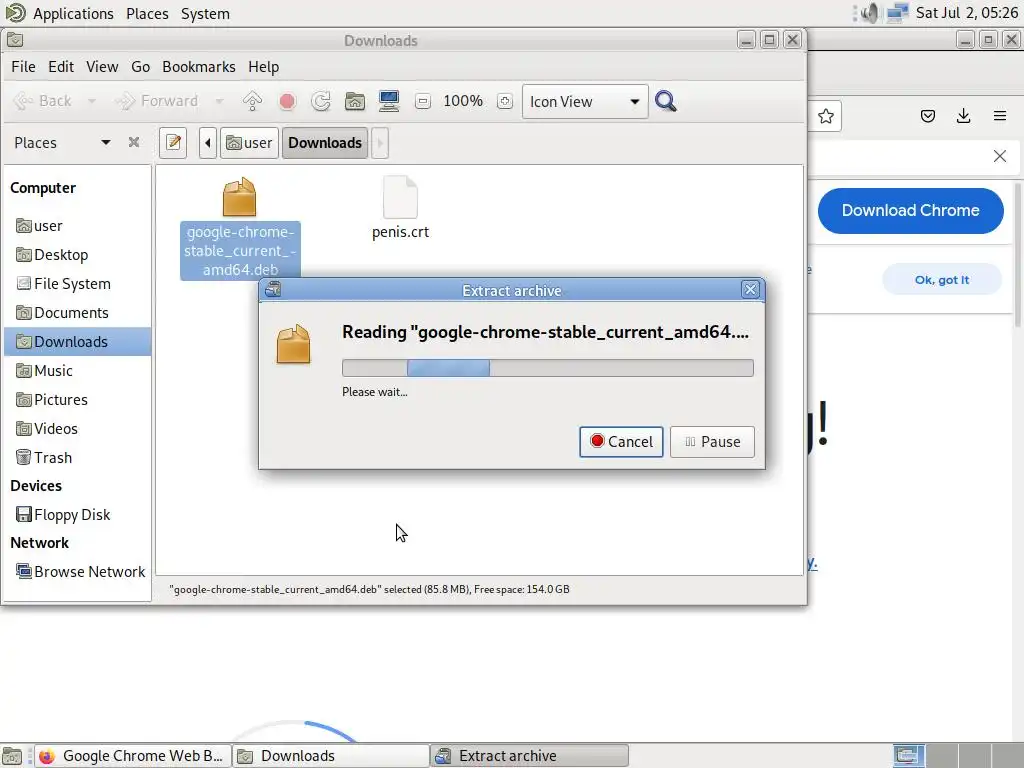
Task: Click user path bar button
Action: pos(249,142)
